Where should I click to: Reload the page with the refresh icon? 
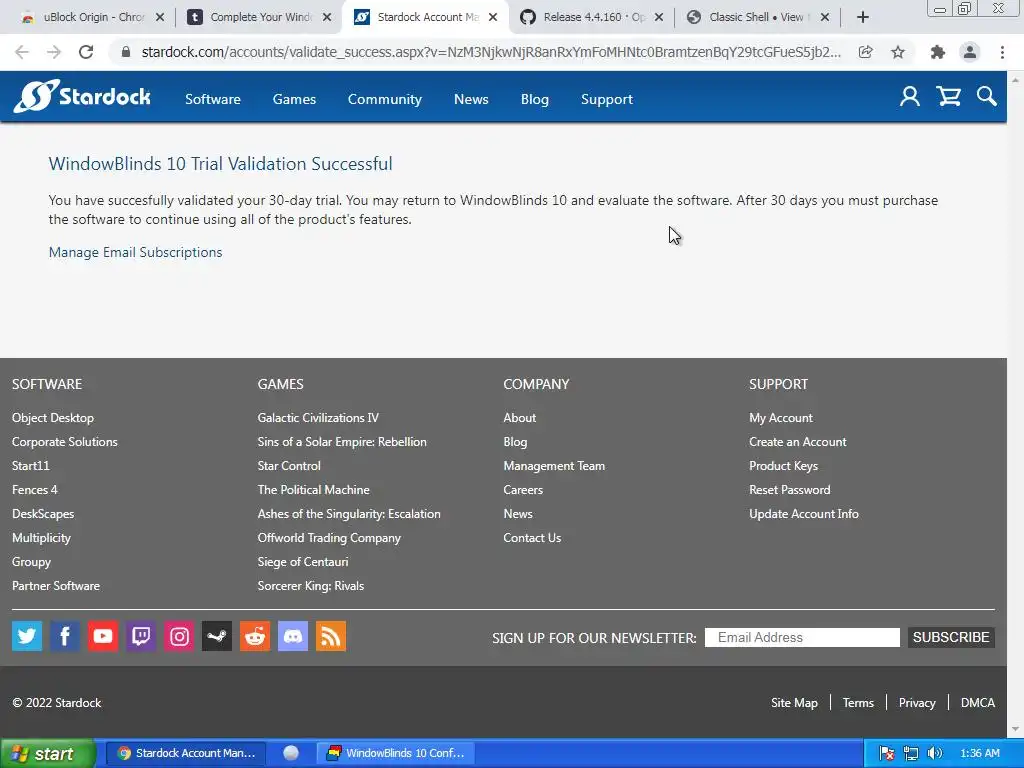click(x=86, y=52)
